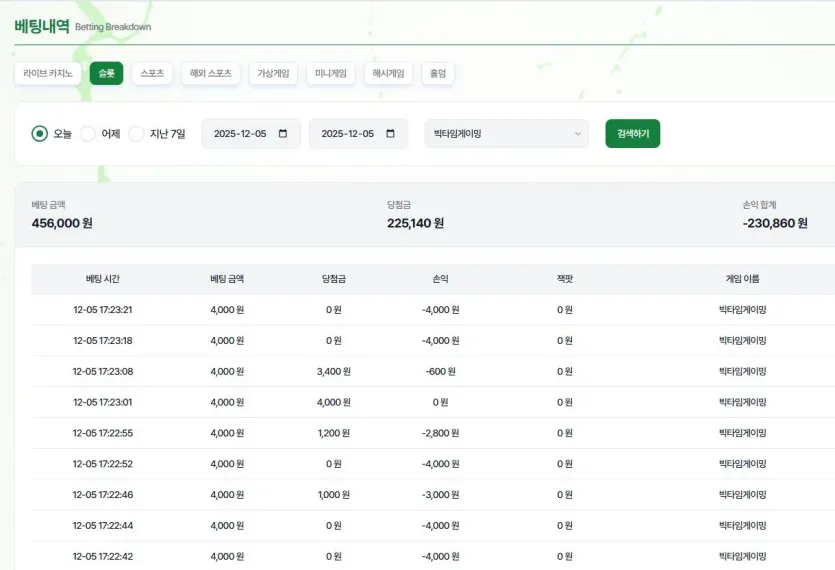Switch to the 슬롯 tab
The image size is (835, 570).
(x=107, y=74)
